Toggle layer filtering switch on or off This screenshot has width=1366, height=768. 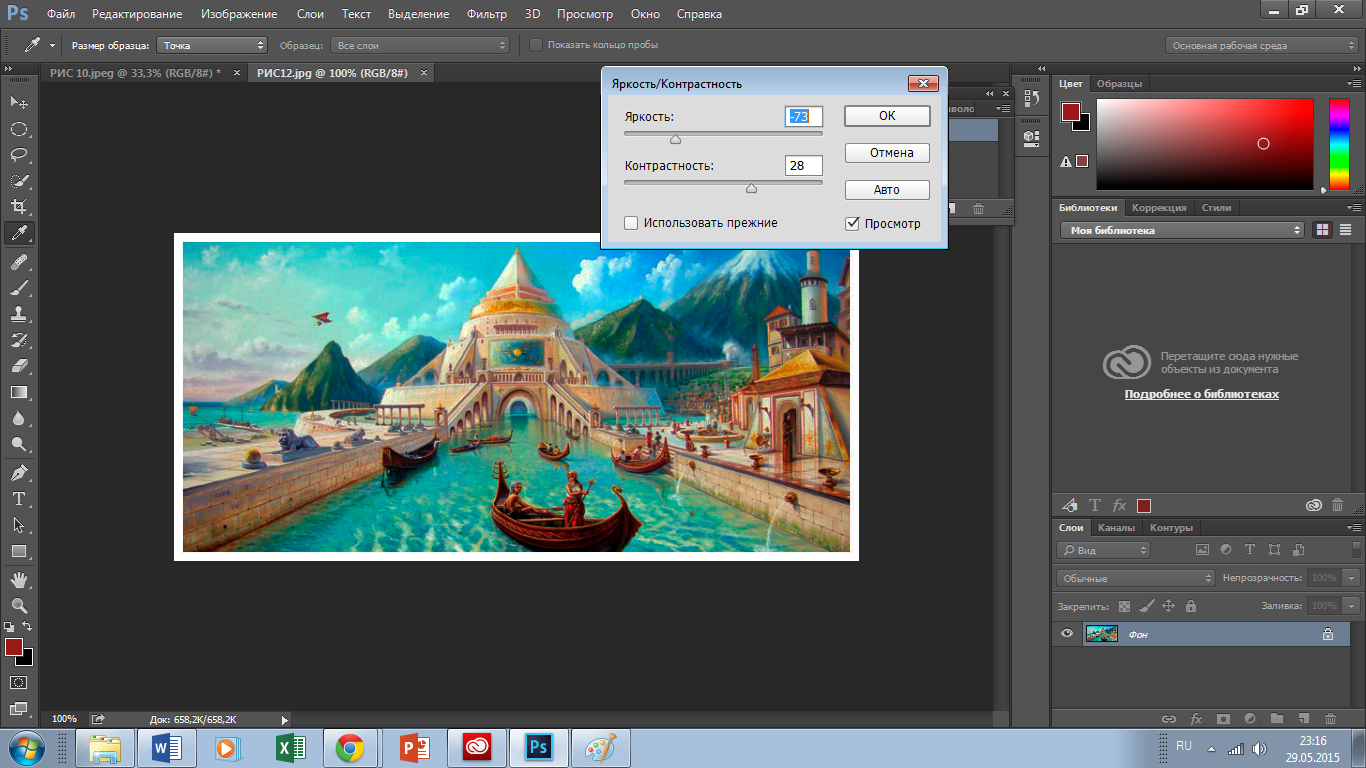[1354, 550]
